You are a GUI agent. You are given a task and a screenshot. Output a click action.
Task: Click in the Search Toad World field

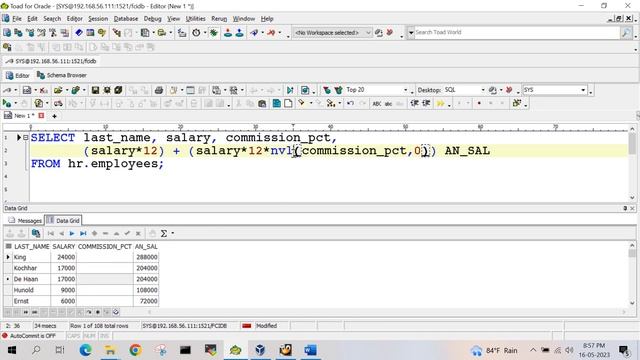[x=517, y=32]
